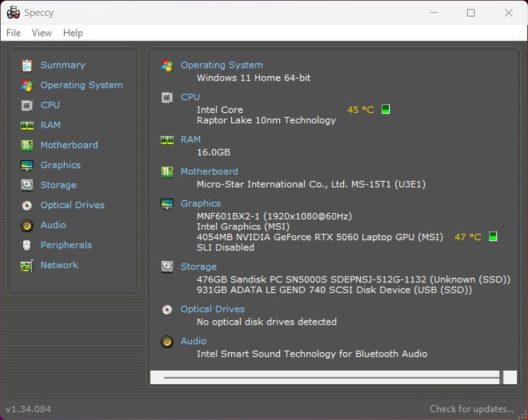Click the horizontal scrollbar track at panel bottom
The width and height of the screenshot is (528, 420).
click(325, 378)
